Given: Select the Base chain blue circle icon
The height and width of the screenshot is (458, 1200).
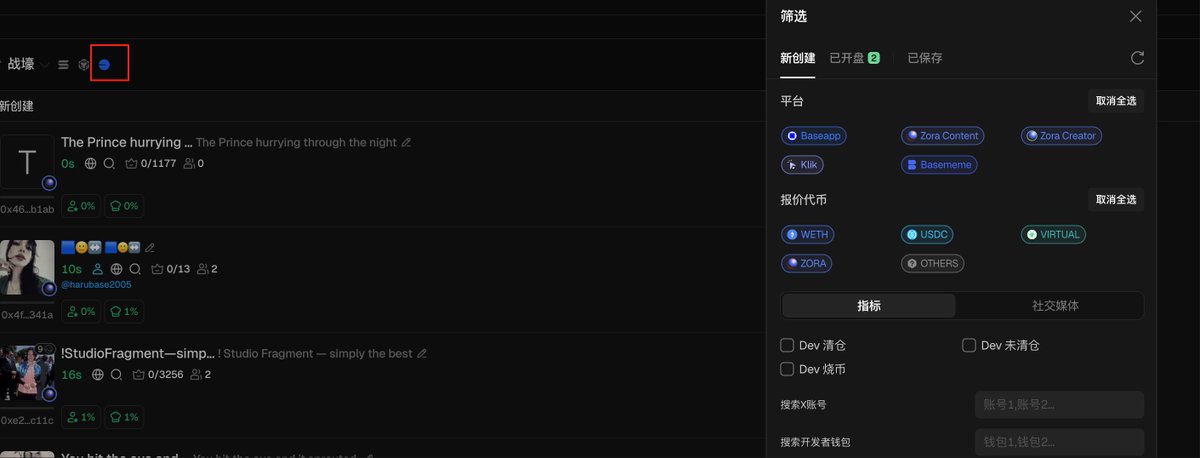Looking at the screenshot, I should click(104, 64).
